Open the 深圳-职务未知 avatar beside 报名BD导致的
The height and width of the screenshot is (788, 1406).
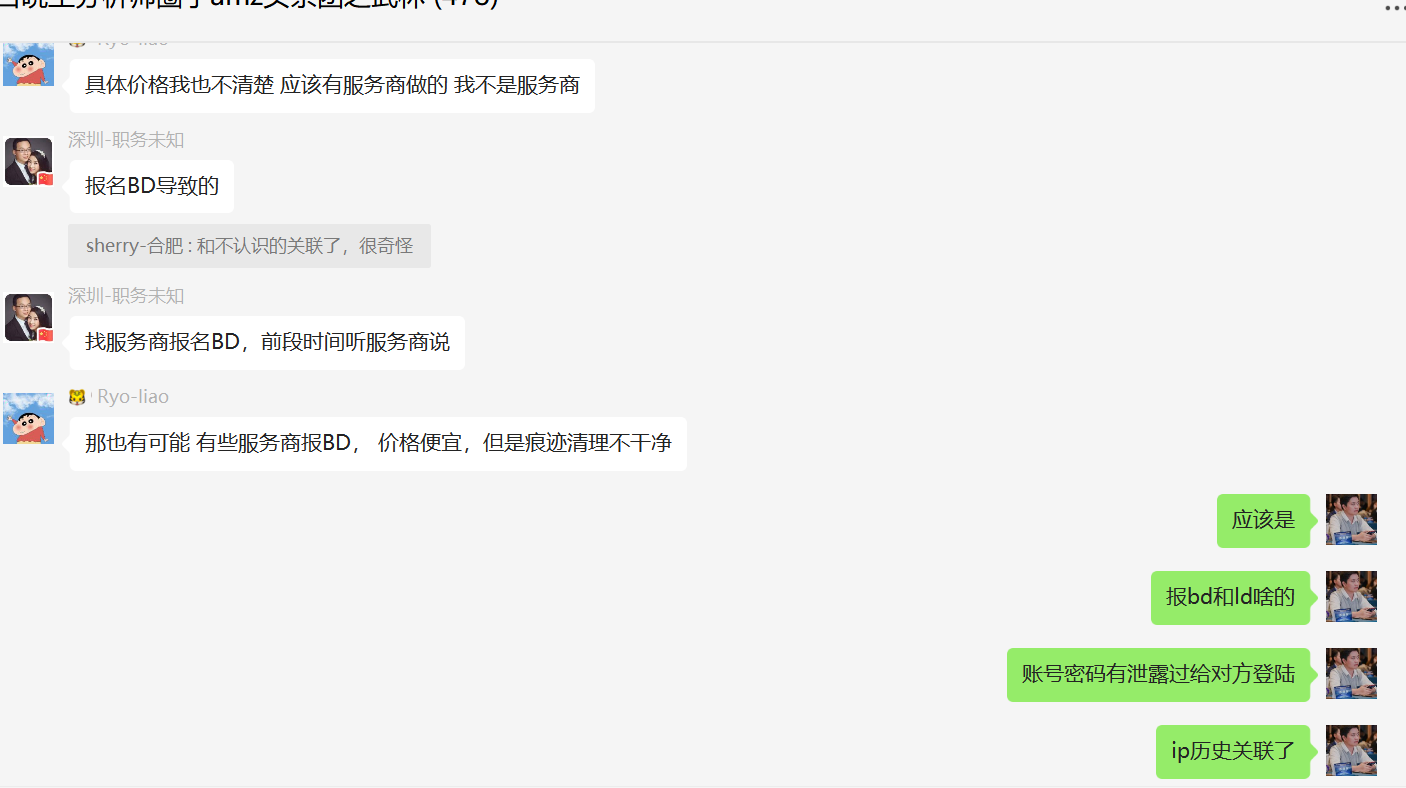(x=29, y=161)
